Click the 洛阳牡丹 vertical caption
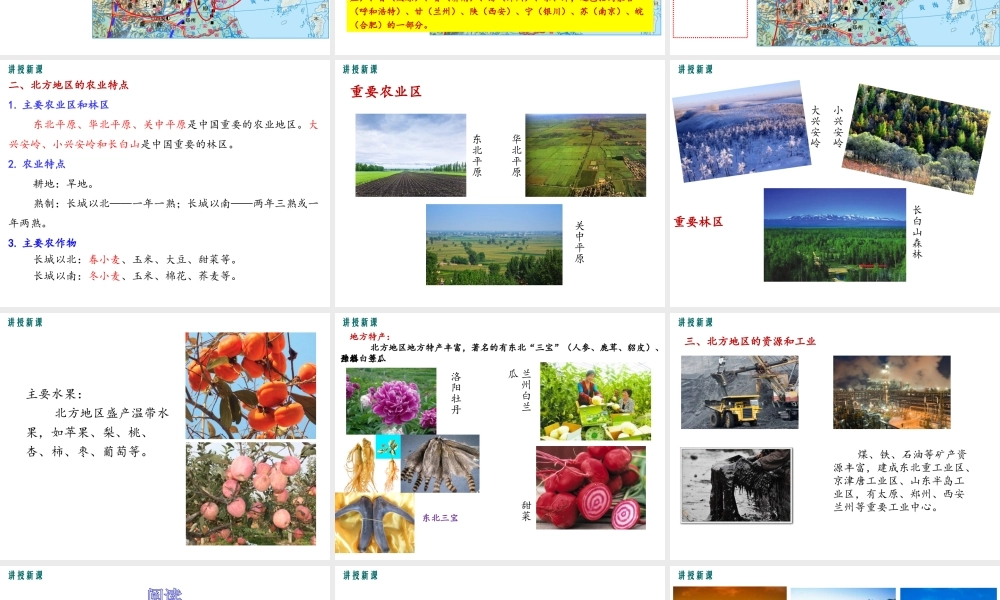 coord(456,393)
